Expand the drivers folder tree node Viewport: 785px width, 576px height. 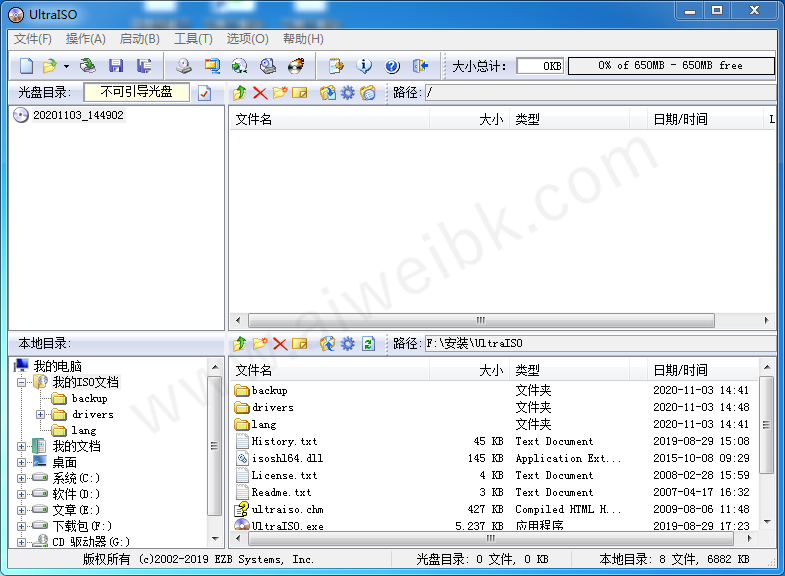[x=41, y=414]
